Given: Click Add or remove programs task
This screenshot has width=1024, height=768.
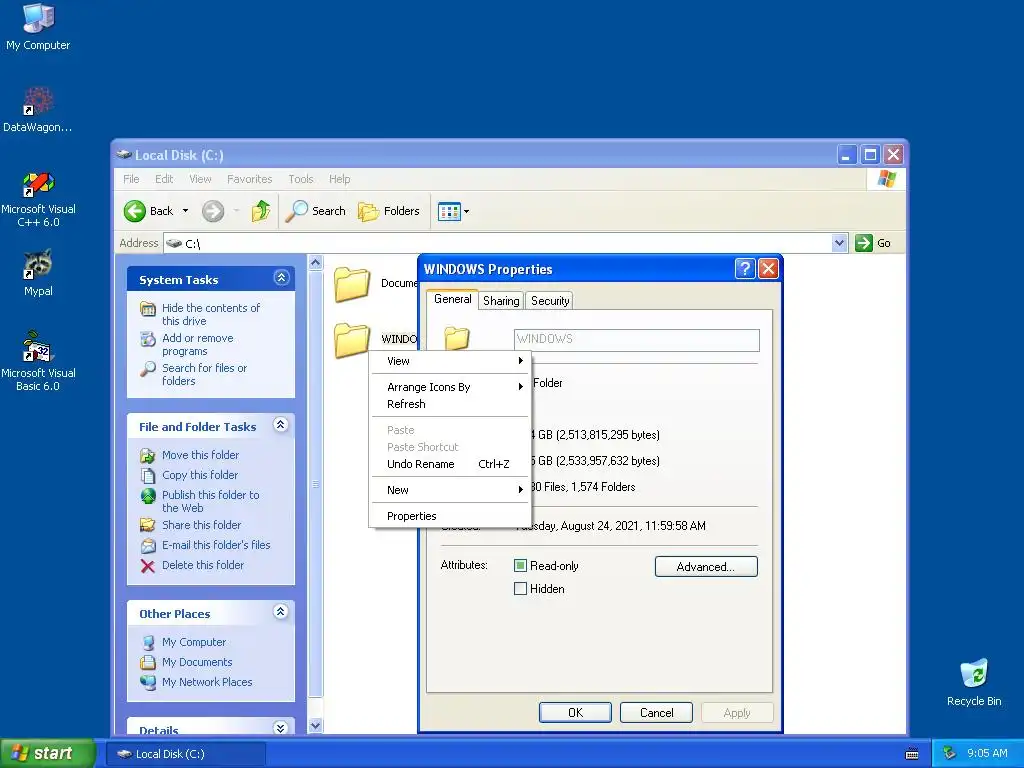Looking at the screenshot, I should pos(197,345).
